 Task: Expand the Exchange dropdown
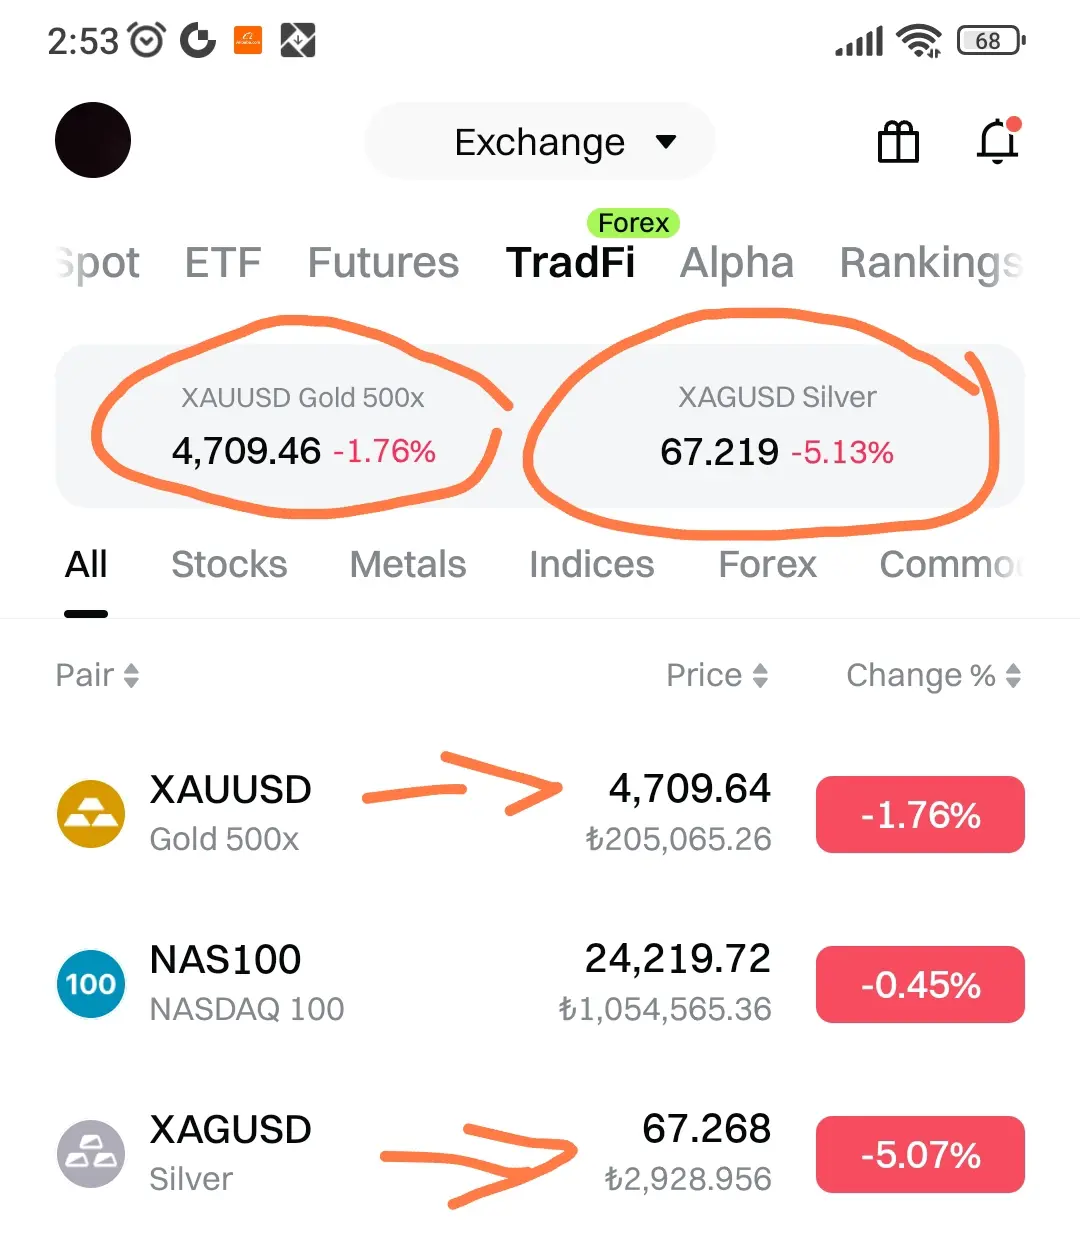pos(540,142)
